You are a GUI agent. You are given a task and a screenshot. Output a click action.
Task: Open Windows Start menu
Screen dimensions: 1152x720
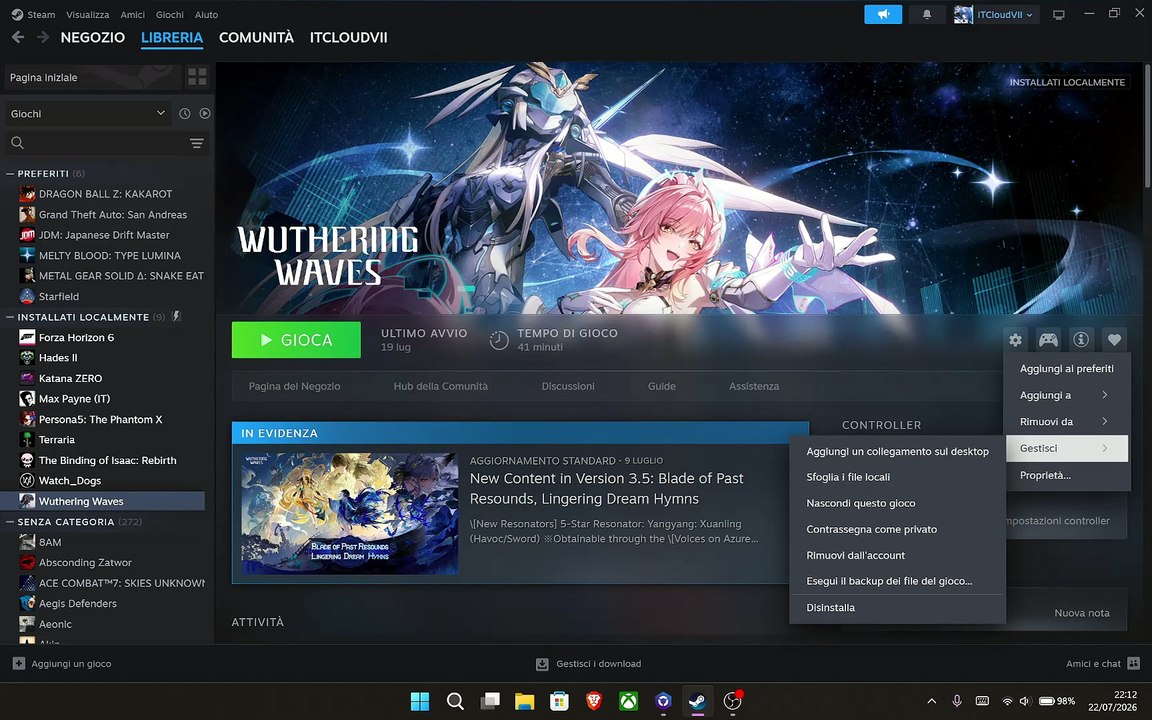pyautogui.click(x=420, y=701)
